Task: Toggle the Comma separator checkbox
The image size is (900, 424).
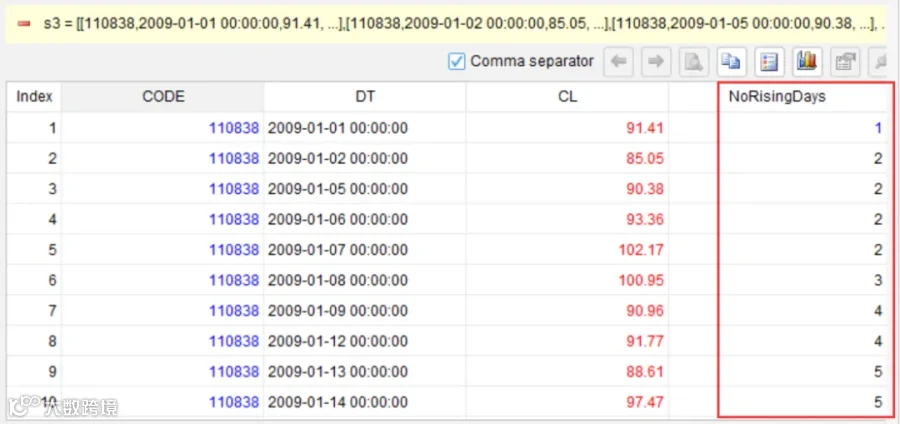Action: (456, 61)
